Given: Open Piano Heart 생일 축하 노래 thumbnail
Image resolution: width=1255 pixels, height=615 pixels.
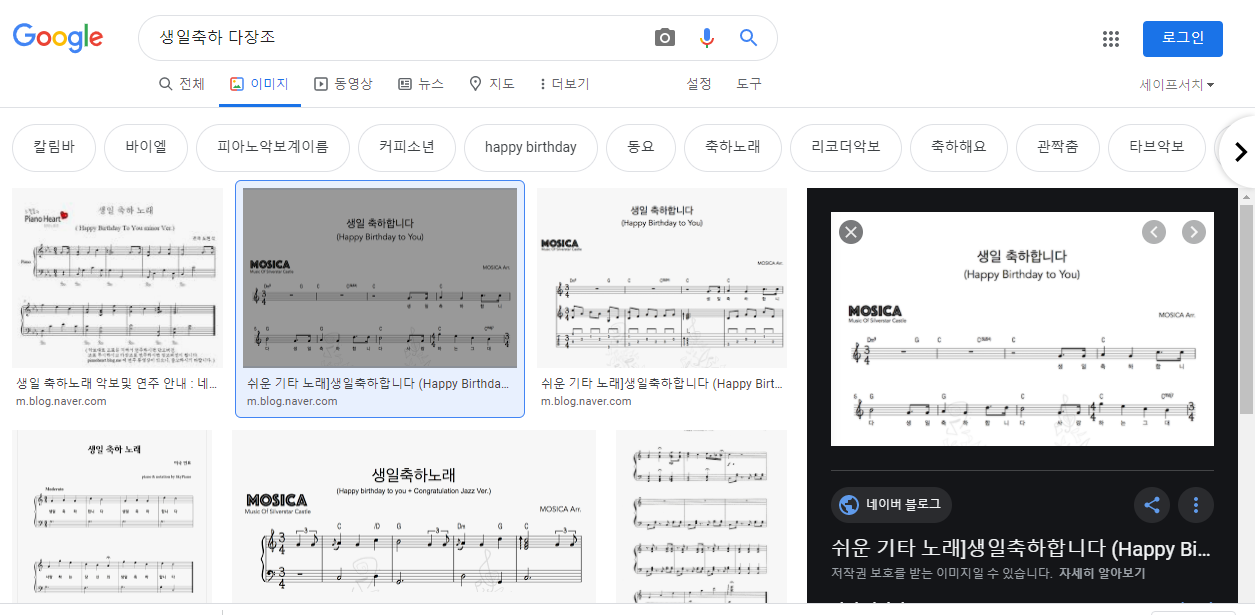Looking at the screenshot, I should pyautogui.click(x=117, y=278).
